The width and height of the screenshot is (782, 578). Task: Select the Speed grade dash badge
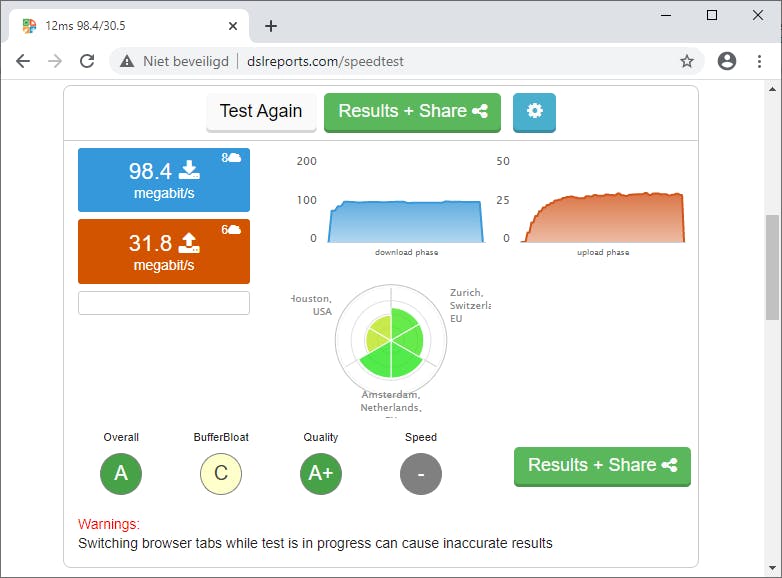coord(421,473)
